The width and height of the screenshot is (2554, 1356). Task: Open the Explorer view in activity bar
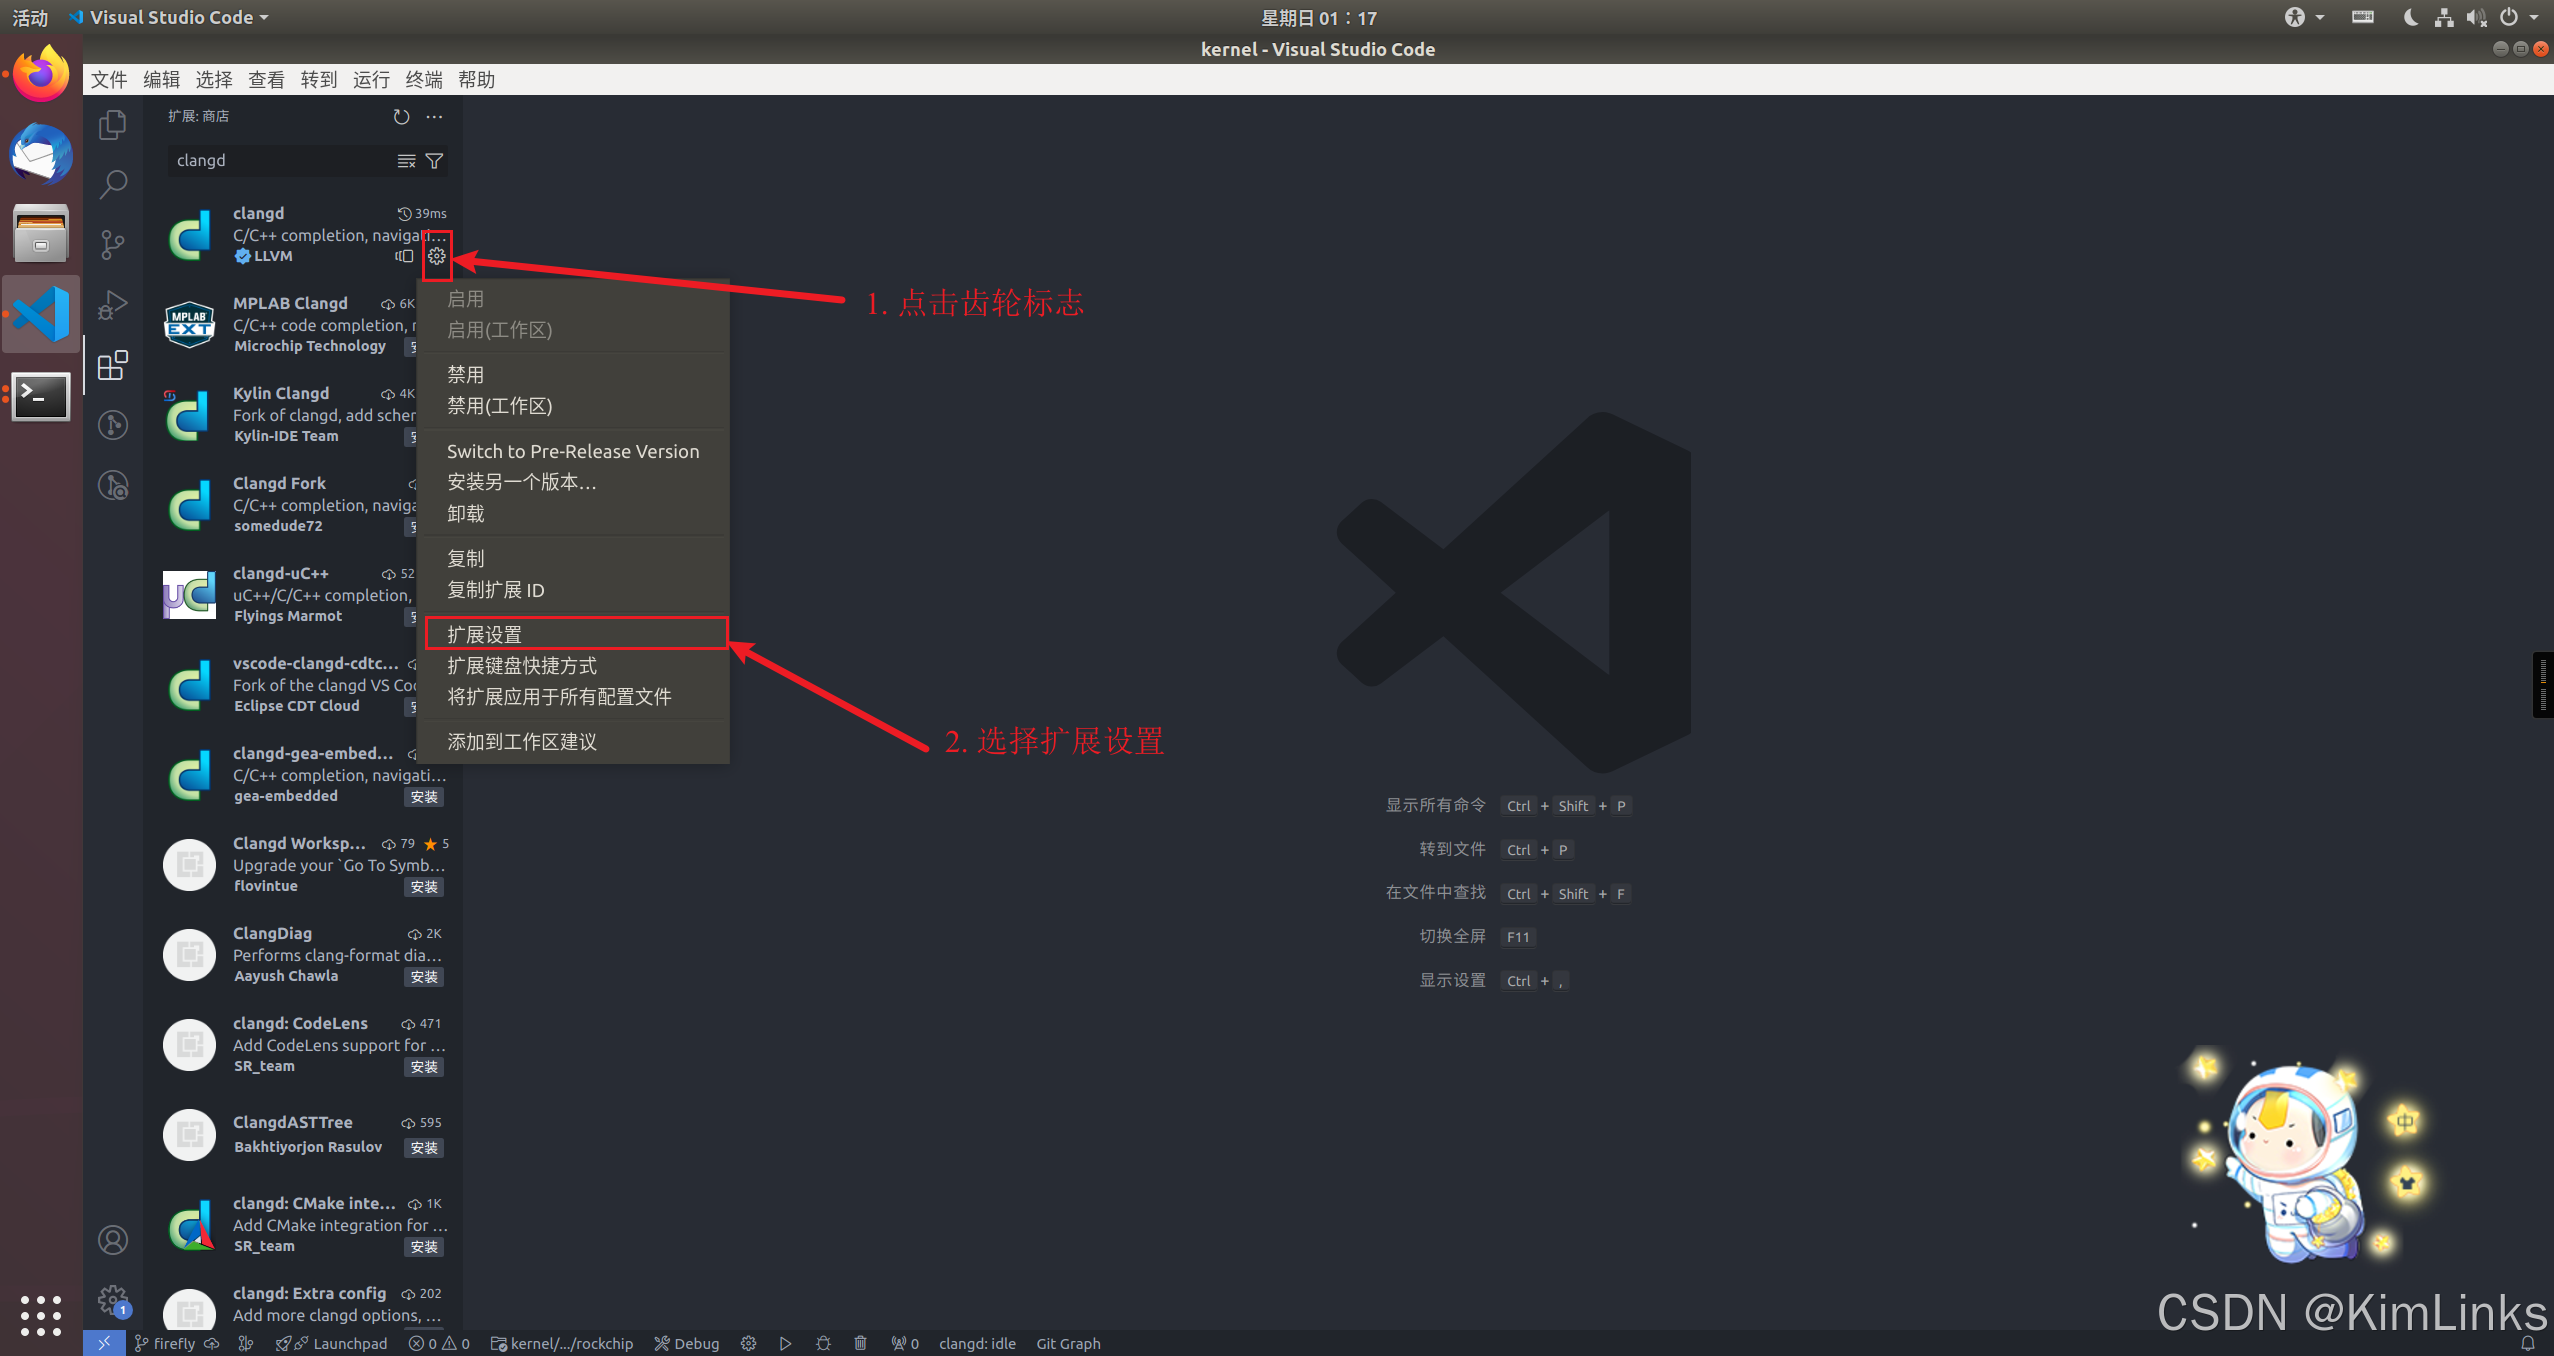113,125
